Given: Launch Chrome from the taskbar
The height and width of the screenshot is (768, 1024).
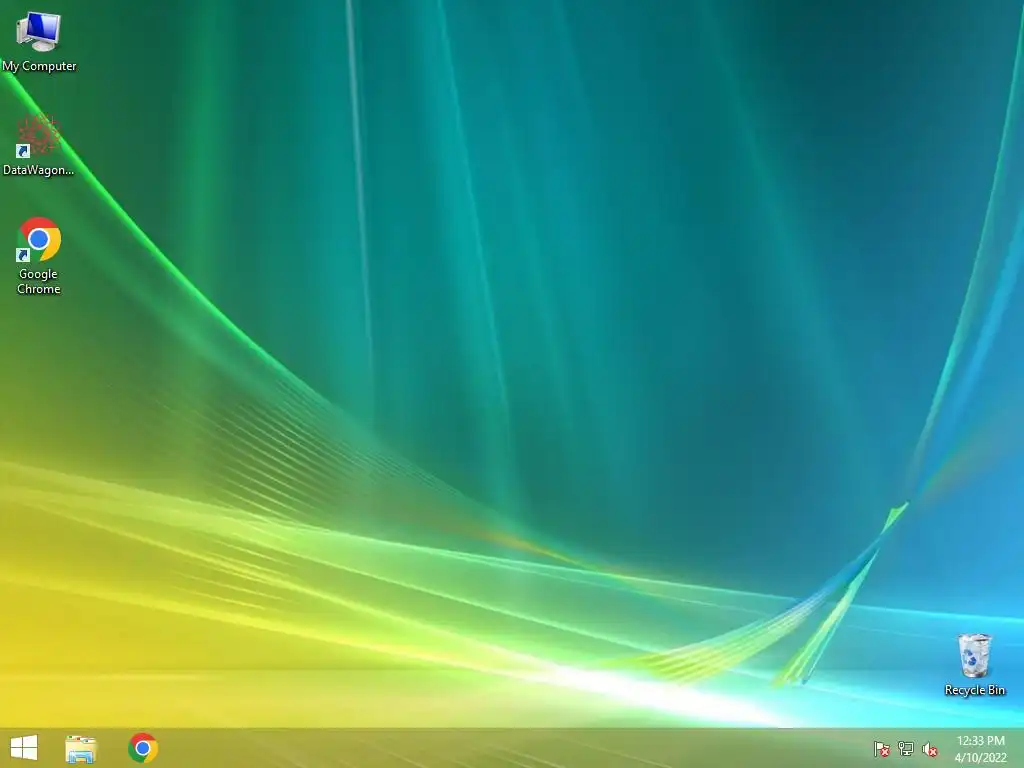Looking at the screenshot, I should tap(143, 748).
